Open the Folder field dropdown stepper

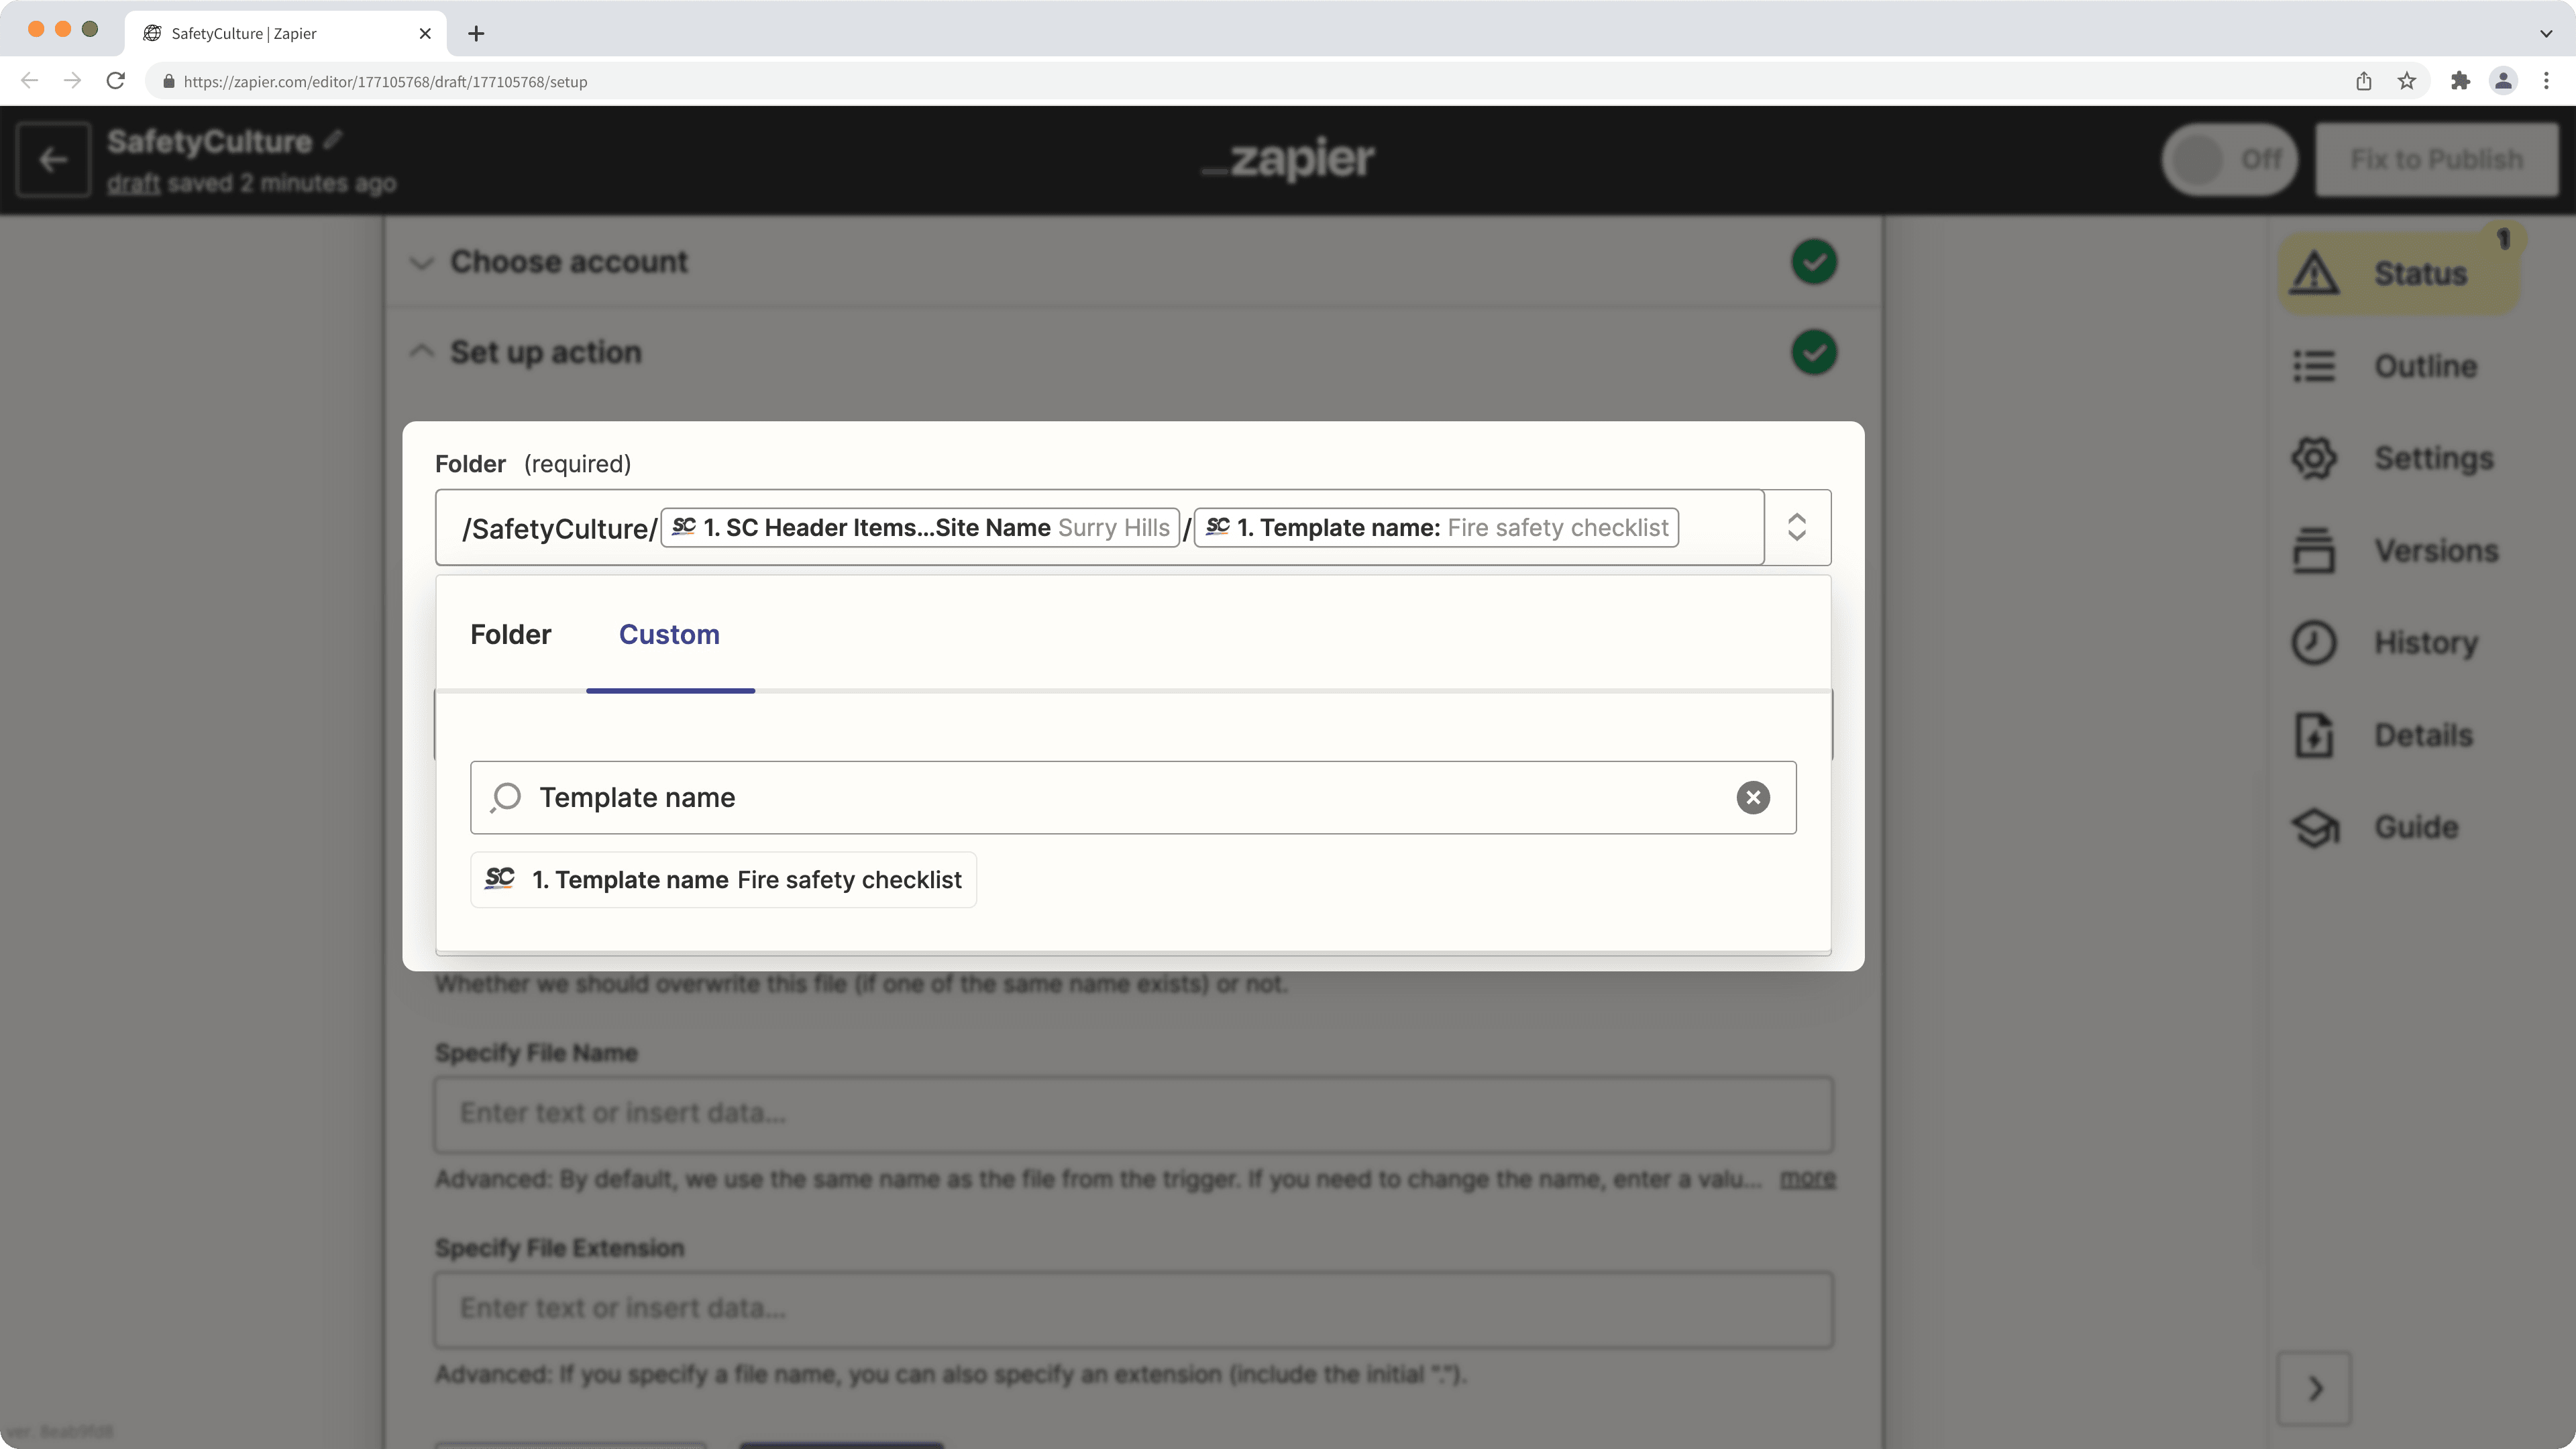click(x=1797, y=527)
